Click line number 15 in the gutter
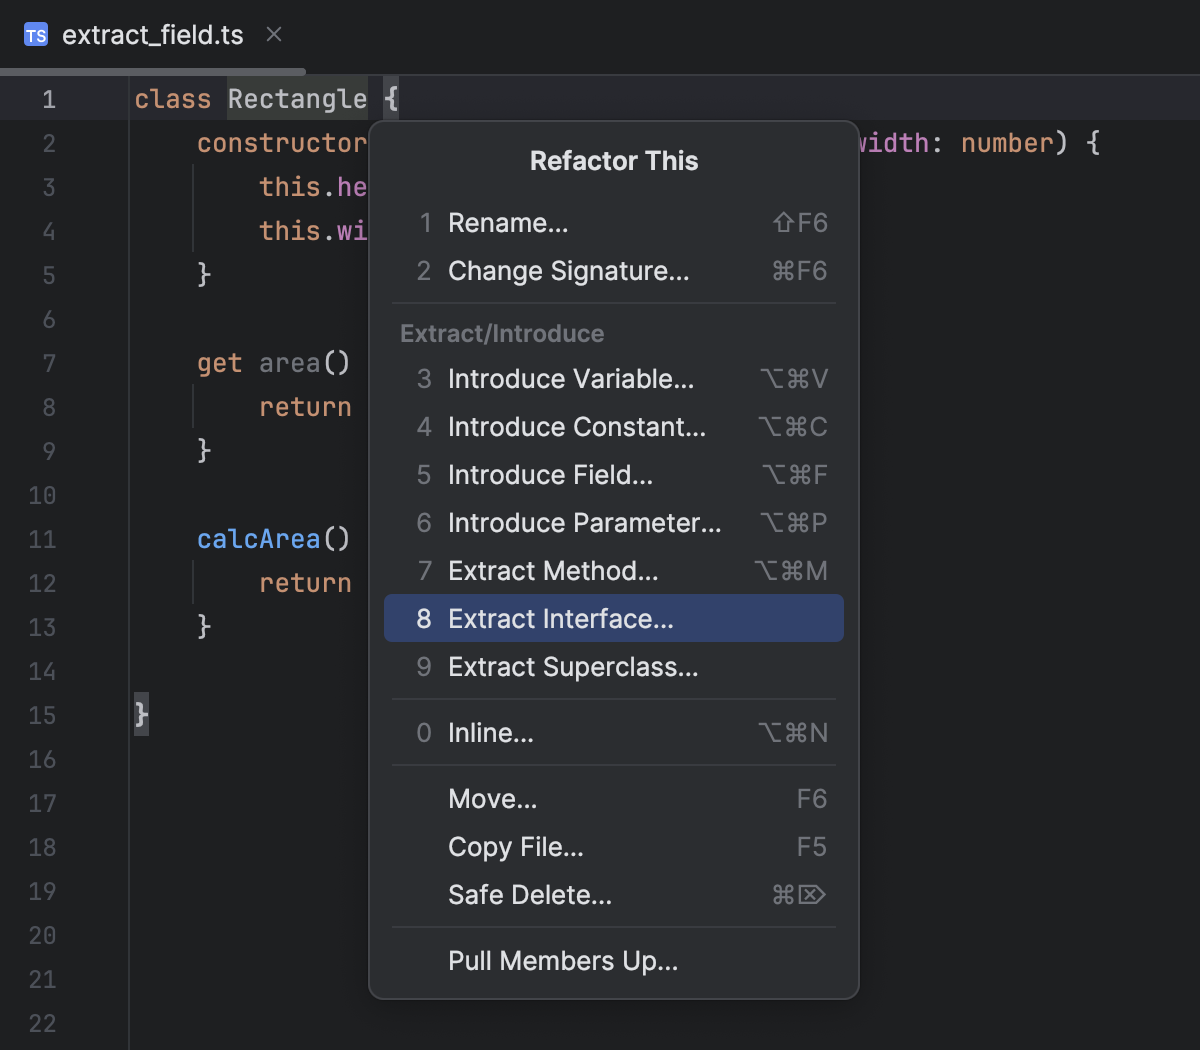The width and height of the screenshot is (1200, 1050). (42, 715)
